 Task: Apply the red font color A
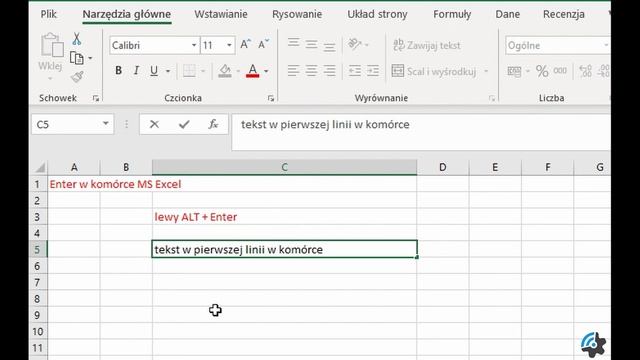coord(253,71)
